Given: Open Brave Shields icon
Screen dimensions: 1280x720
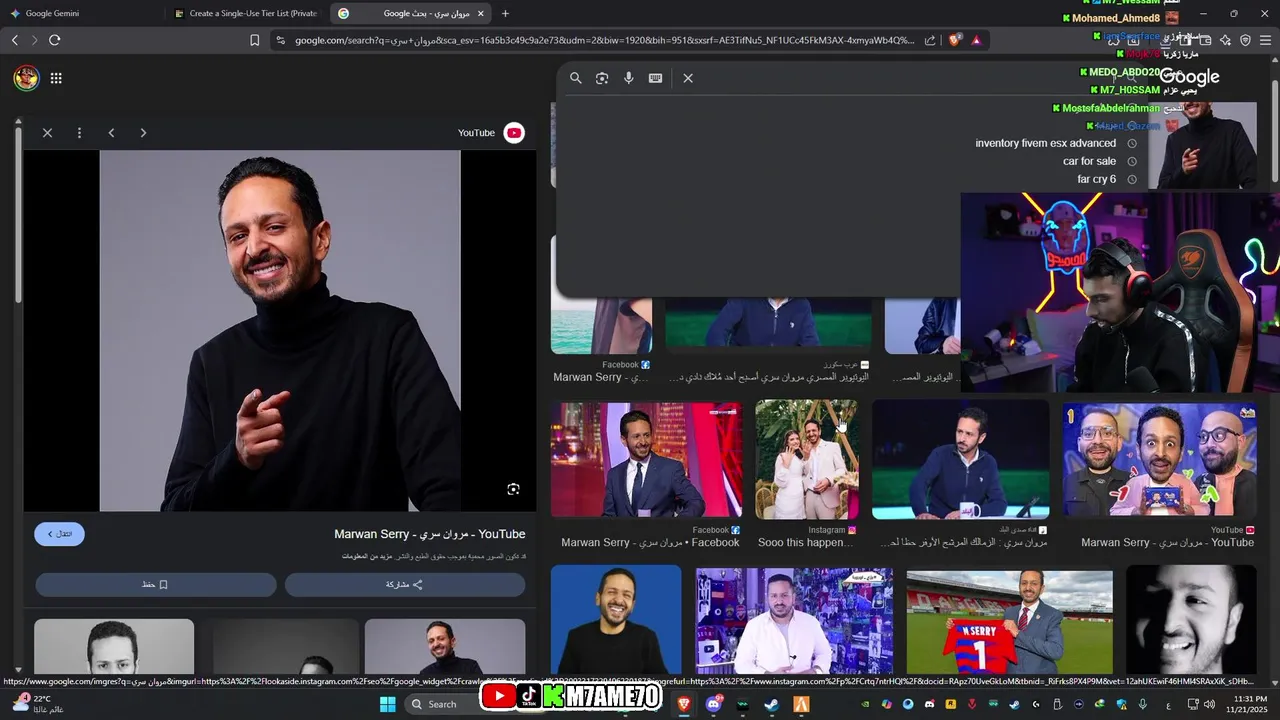Looking at the screenshot, I should coord(955,40).
